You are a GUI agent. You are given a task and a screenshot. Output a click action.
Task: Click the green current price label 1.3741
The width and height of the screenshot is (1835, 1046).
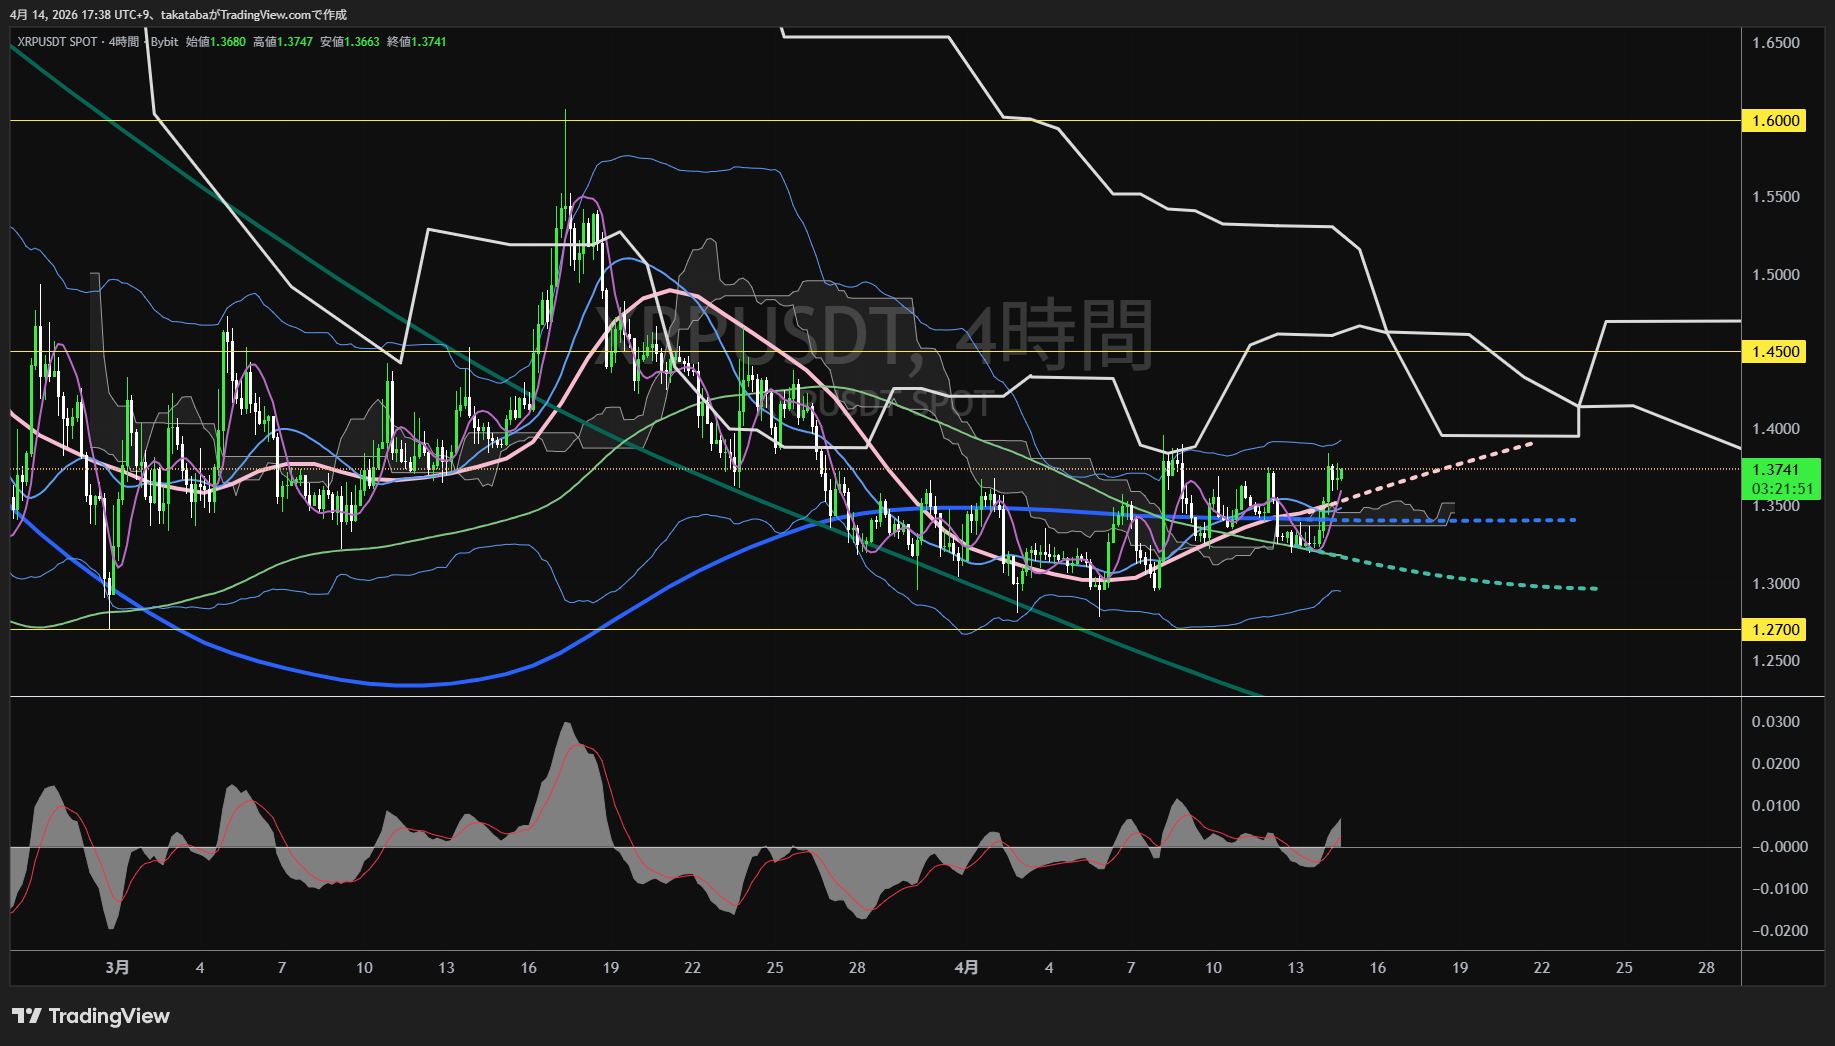[x=1776, y=470]
